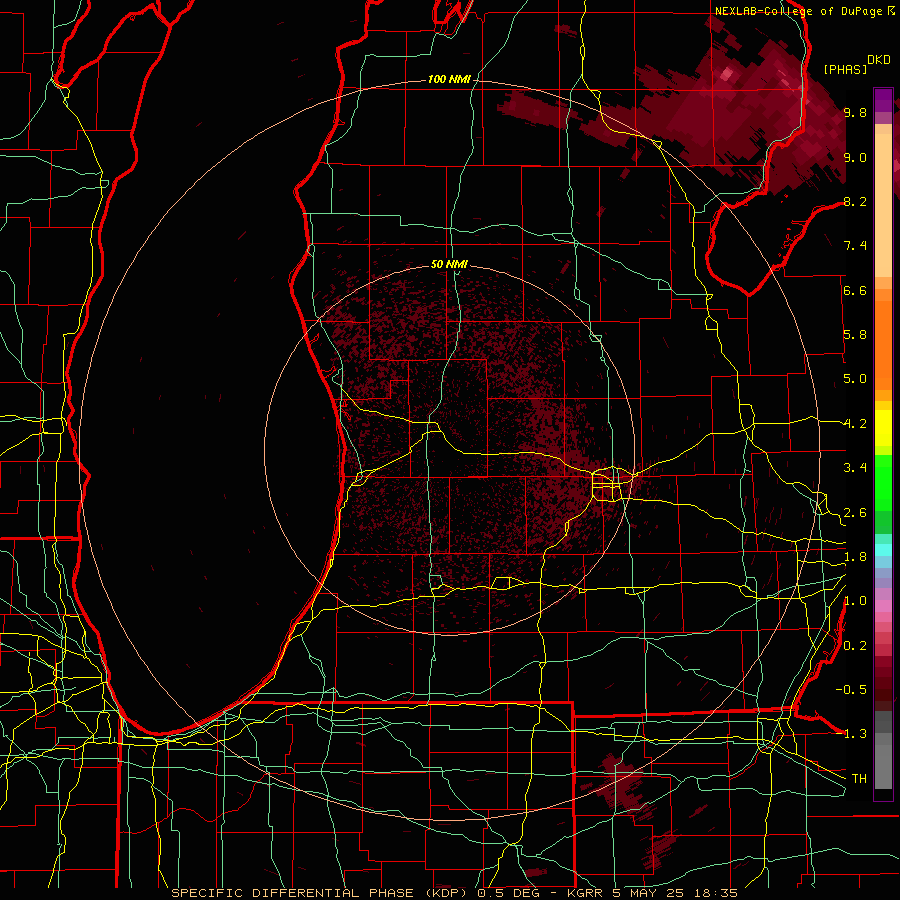Click the 8.2 legend value
The height and width of the screenshot is (900, 900).
855,201
